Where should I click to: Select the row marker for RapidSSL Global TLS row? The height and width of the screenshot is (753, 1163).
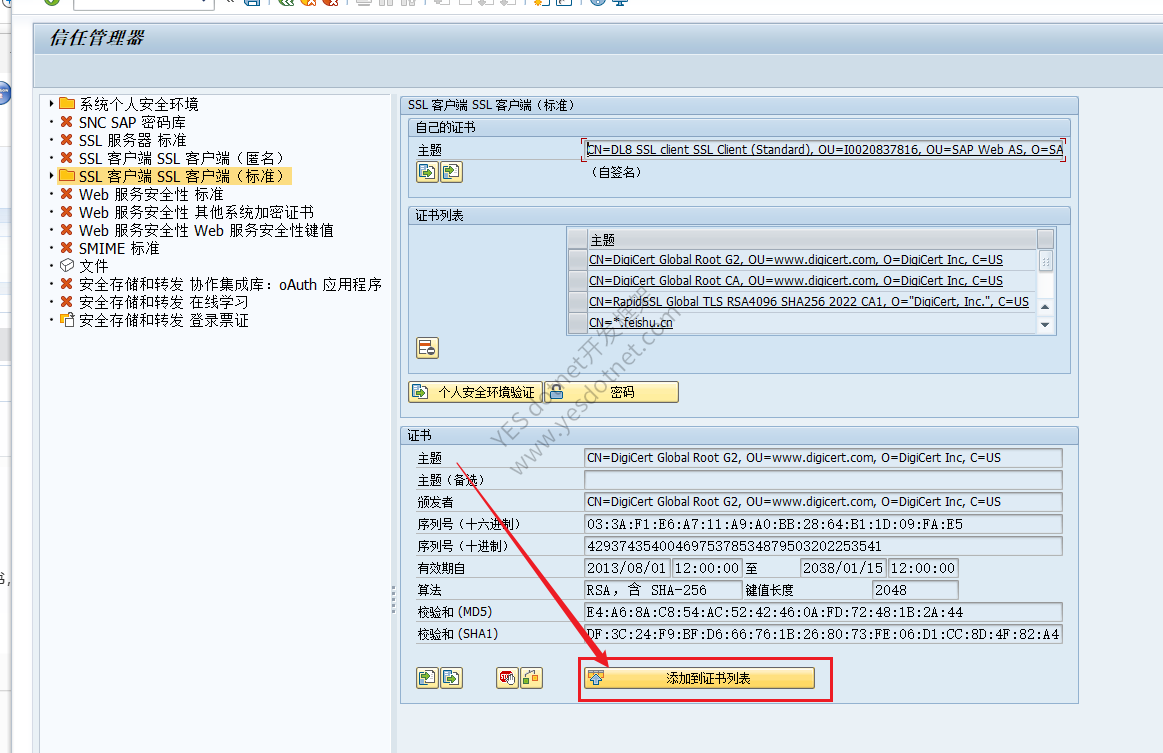coord(578,302)
